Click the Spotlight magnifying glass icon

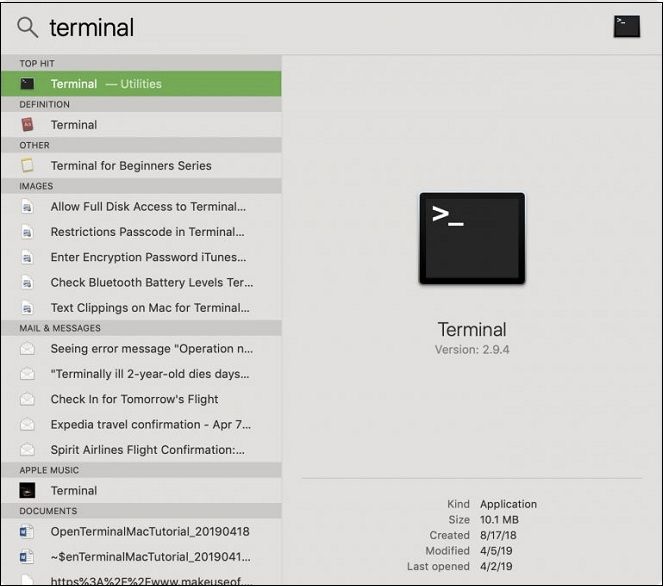point(28,28)
